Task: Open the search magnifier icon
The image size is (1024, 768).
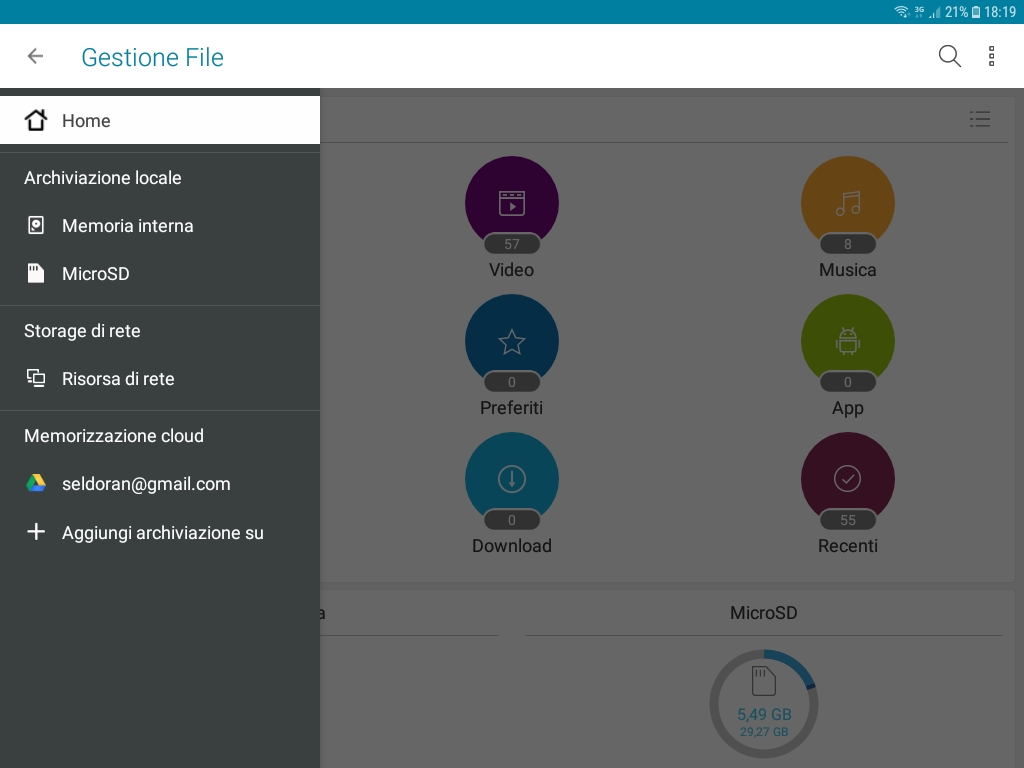Action: coord(950,56)
